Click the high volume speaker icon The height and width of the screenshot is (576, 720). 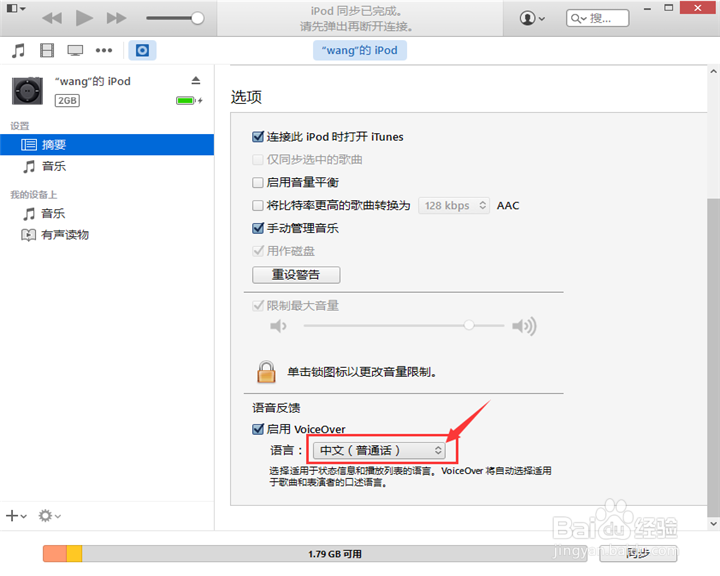coord(524,326)
